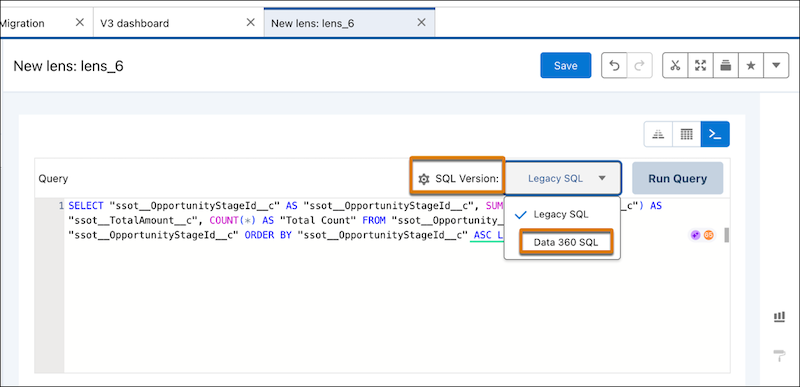Click the COUNT function in the query

[x=225, y=221]
